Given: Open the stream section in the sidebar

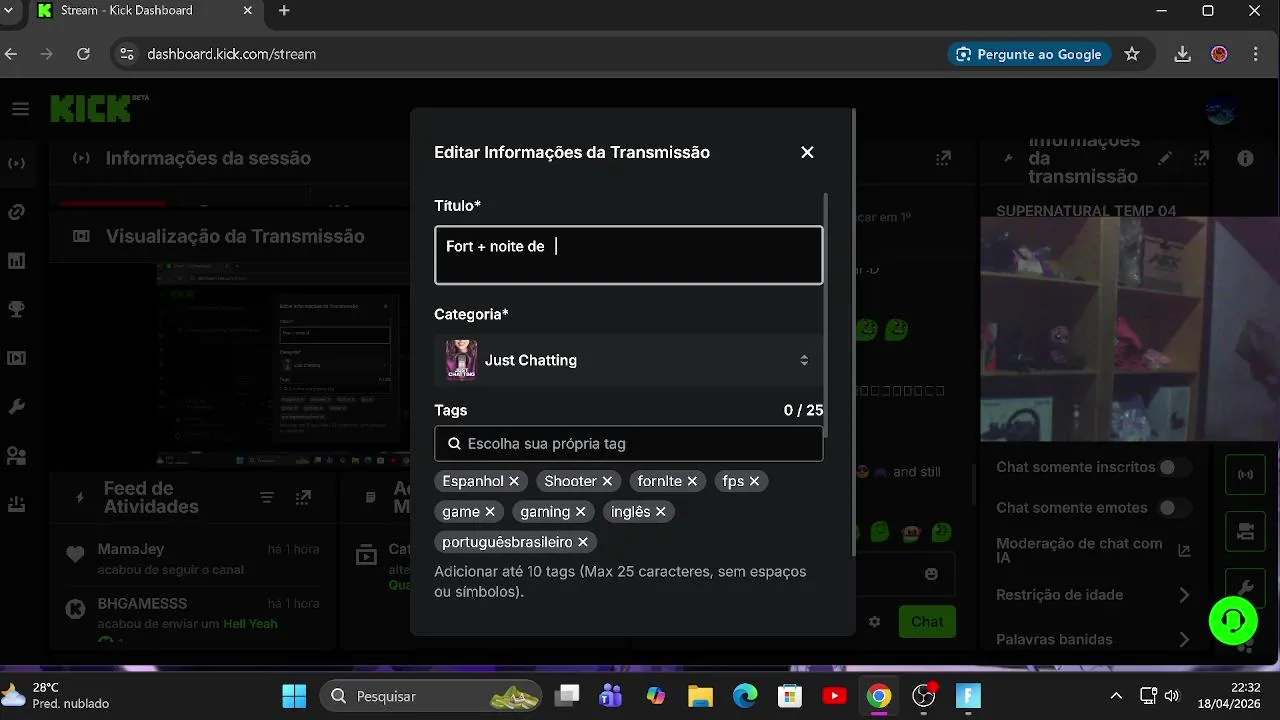Looking at the screenshot, I should pos(16,162).
